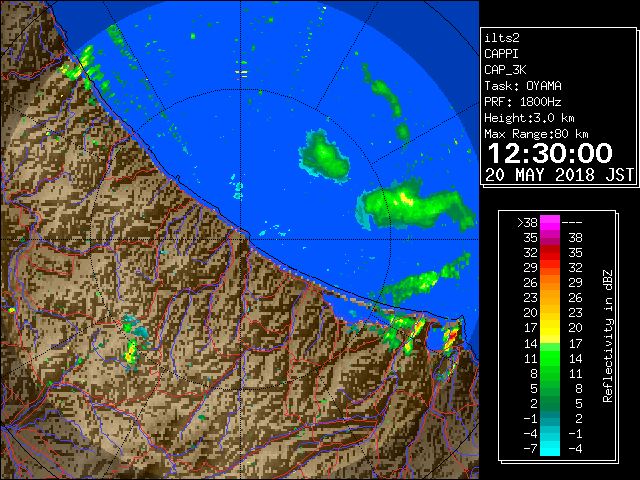Screen dimensions: 640x480
Task: Click the '20 MAY 2018 JST' date
Action: tap(560, 175)
